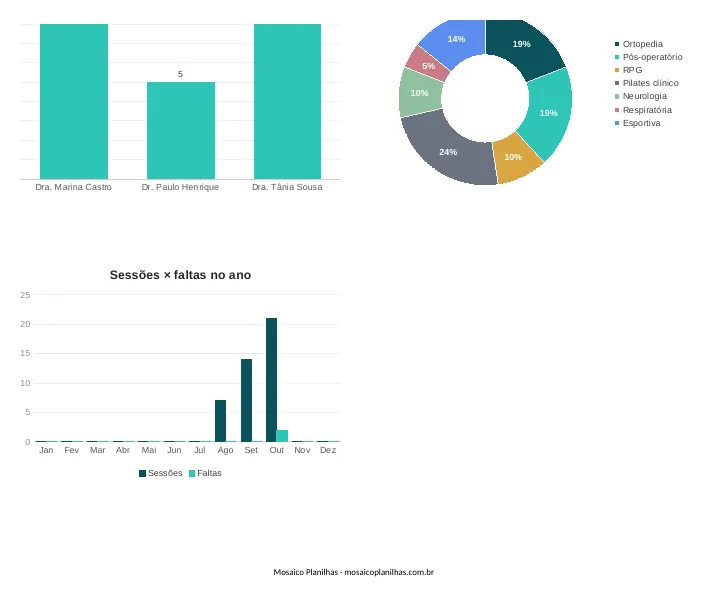This screenshot has width=703, height=597.
Task: Click the Dr. Paulo Henrique bar
Action: pyautogui.click(x=181, y=130)
